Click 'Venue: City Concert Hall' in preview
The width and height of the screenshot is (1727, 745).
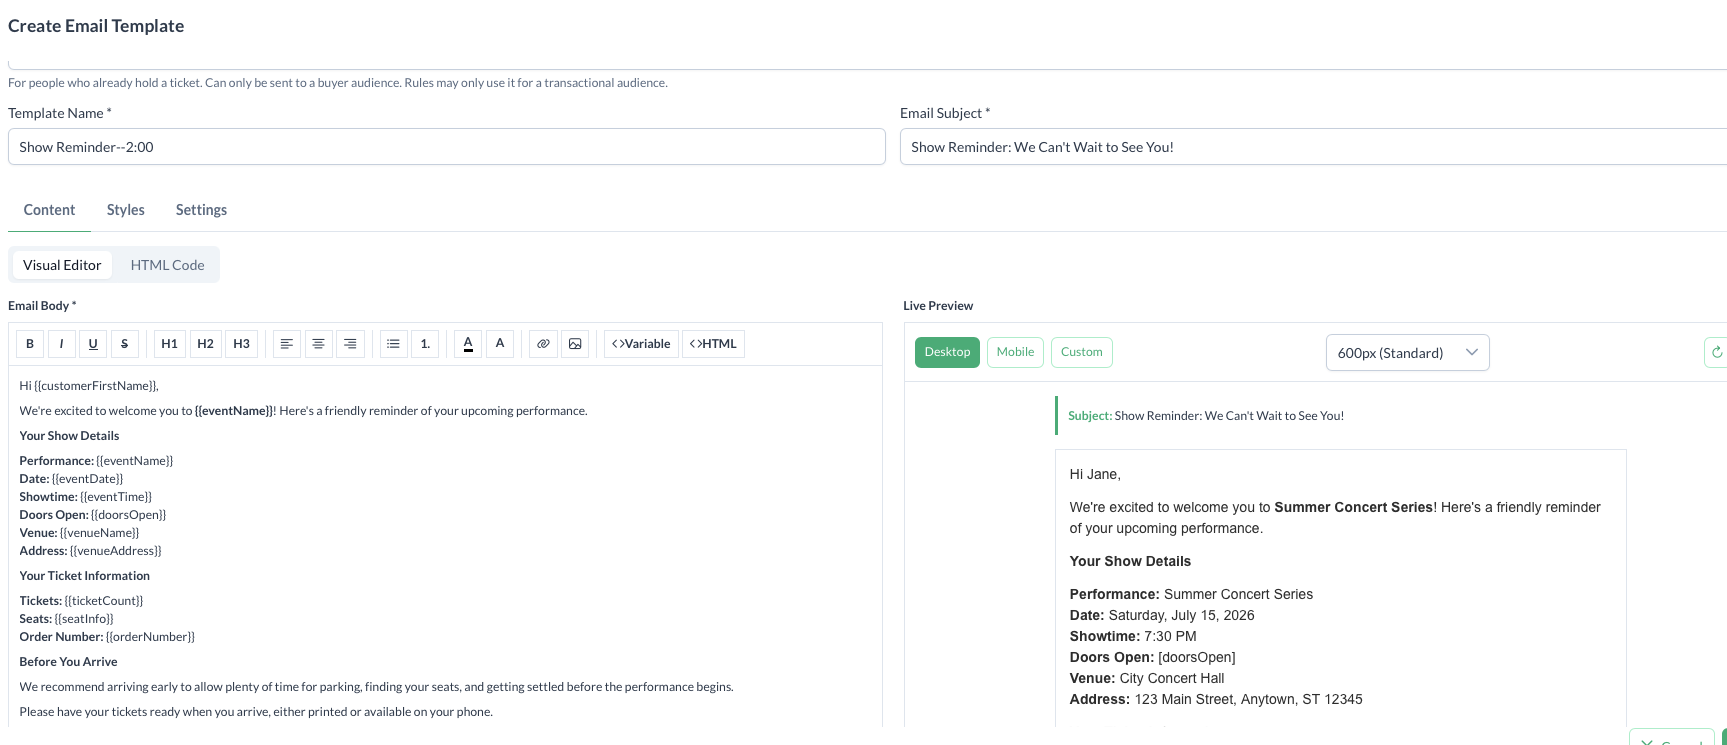tap(1147, 678)
